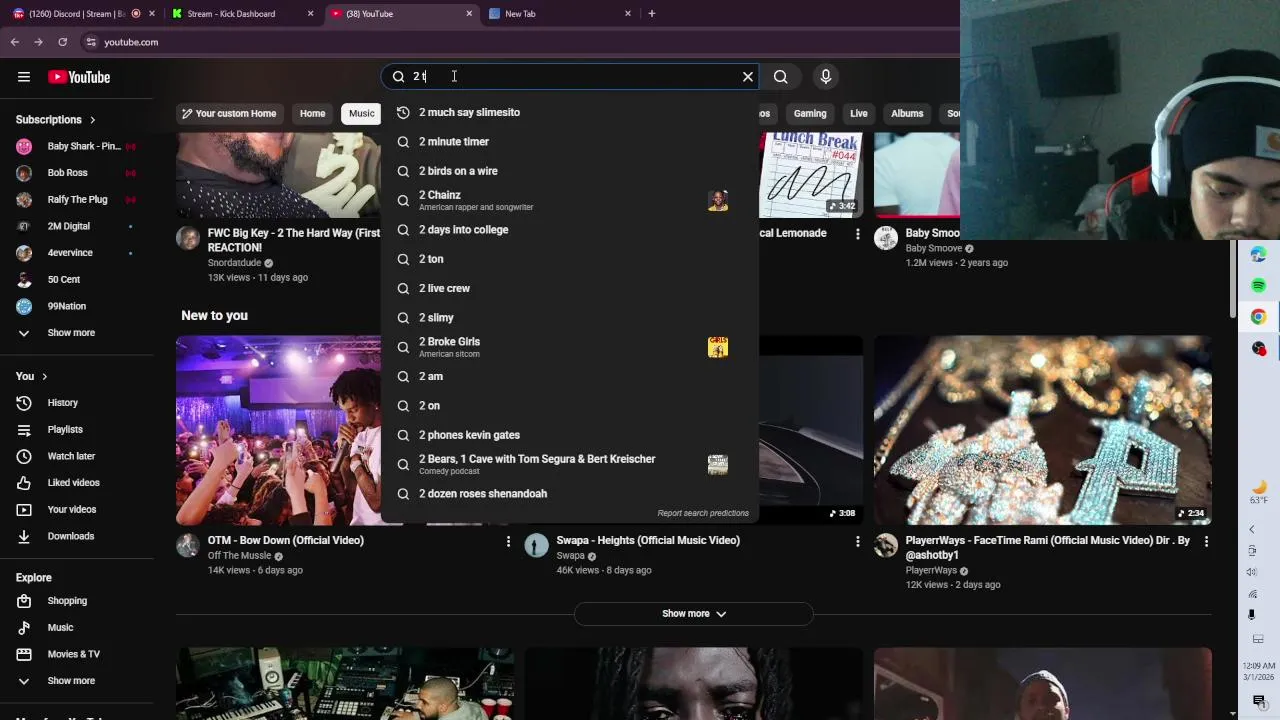
Task: Select suggestion "2 birds on a wire"
Action: 568,171
